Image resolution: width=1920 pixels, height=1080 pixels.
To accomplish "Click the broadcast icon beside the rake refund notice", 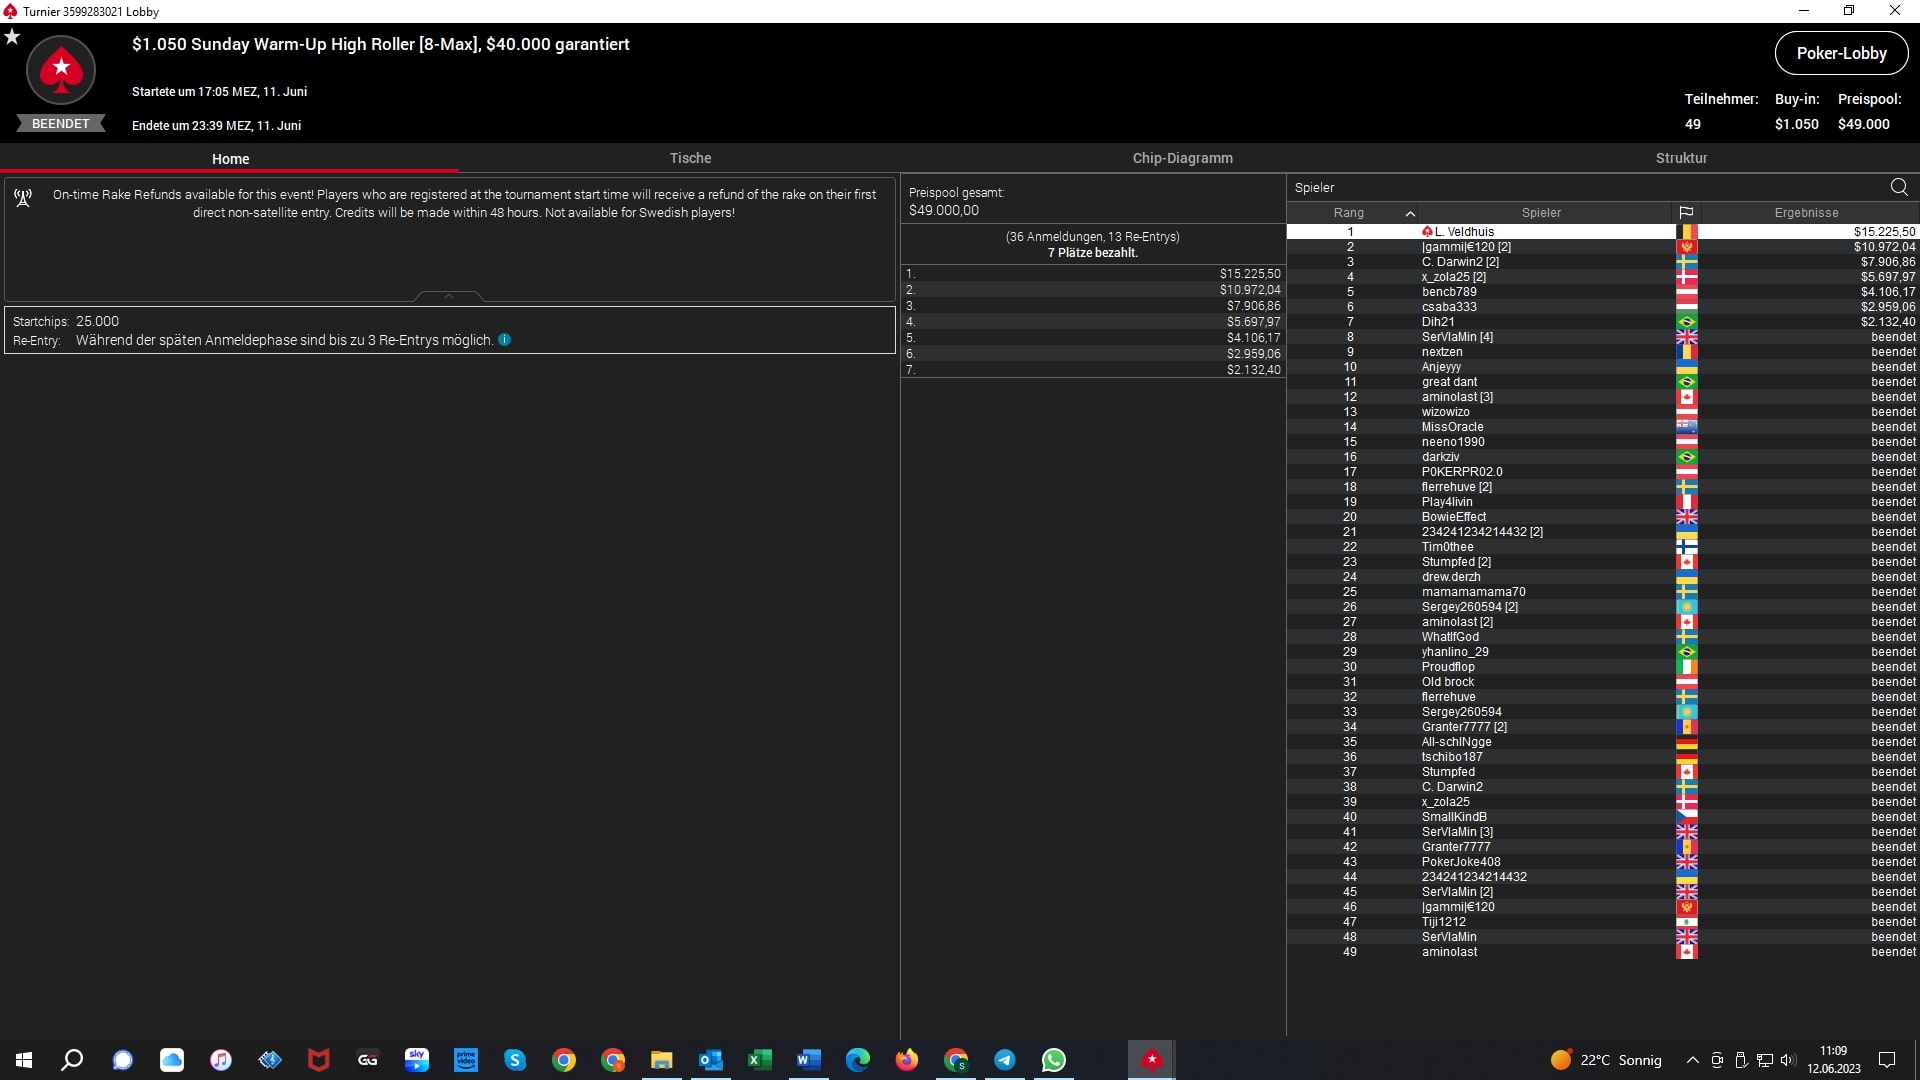I will point(23,197).
